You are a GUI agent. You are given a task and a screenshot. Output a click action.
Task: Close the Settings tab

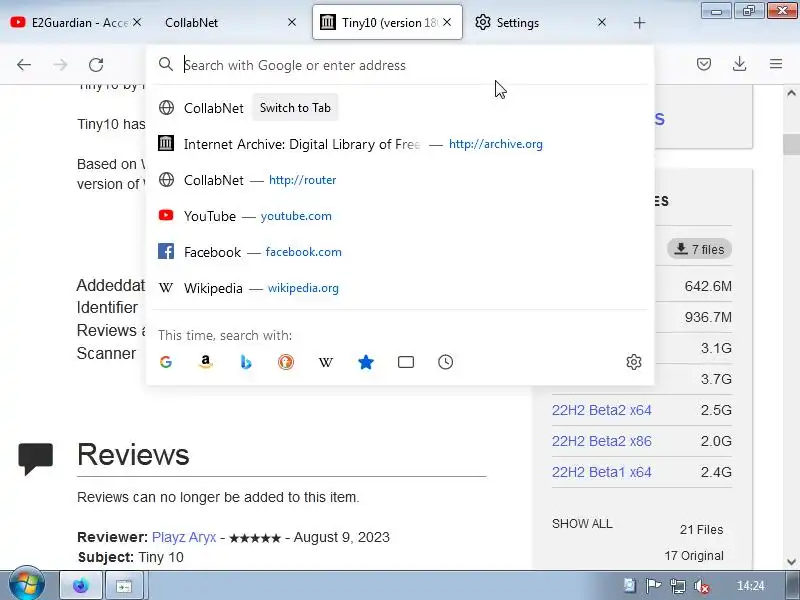point(602,22)
